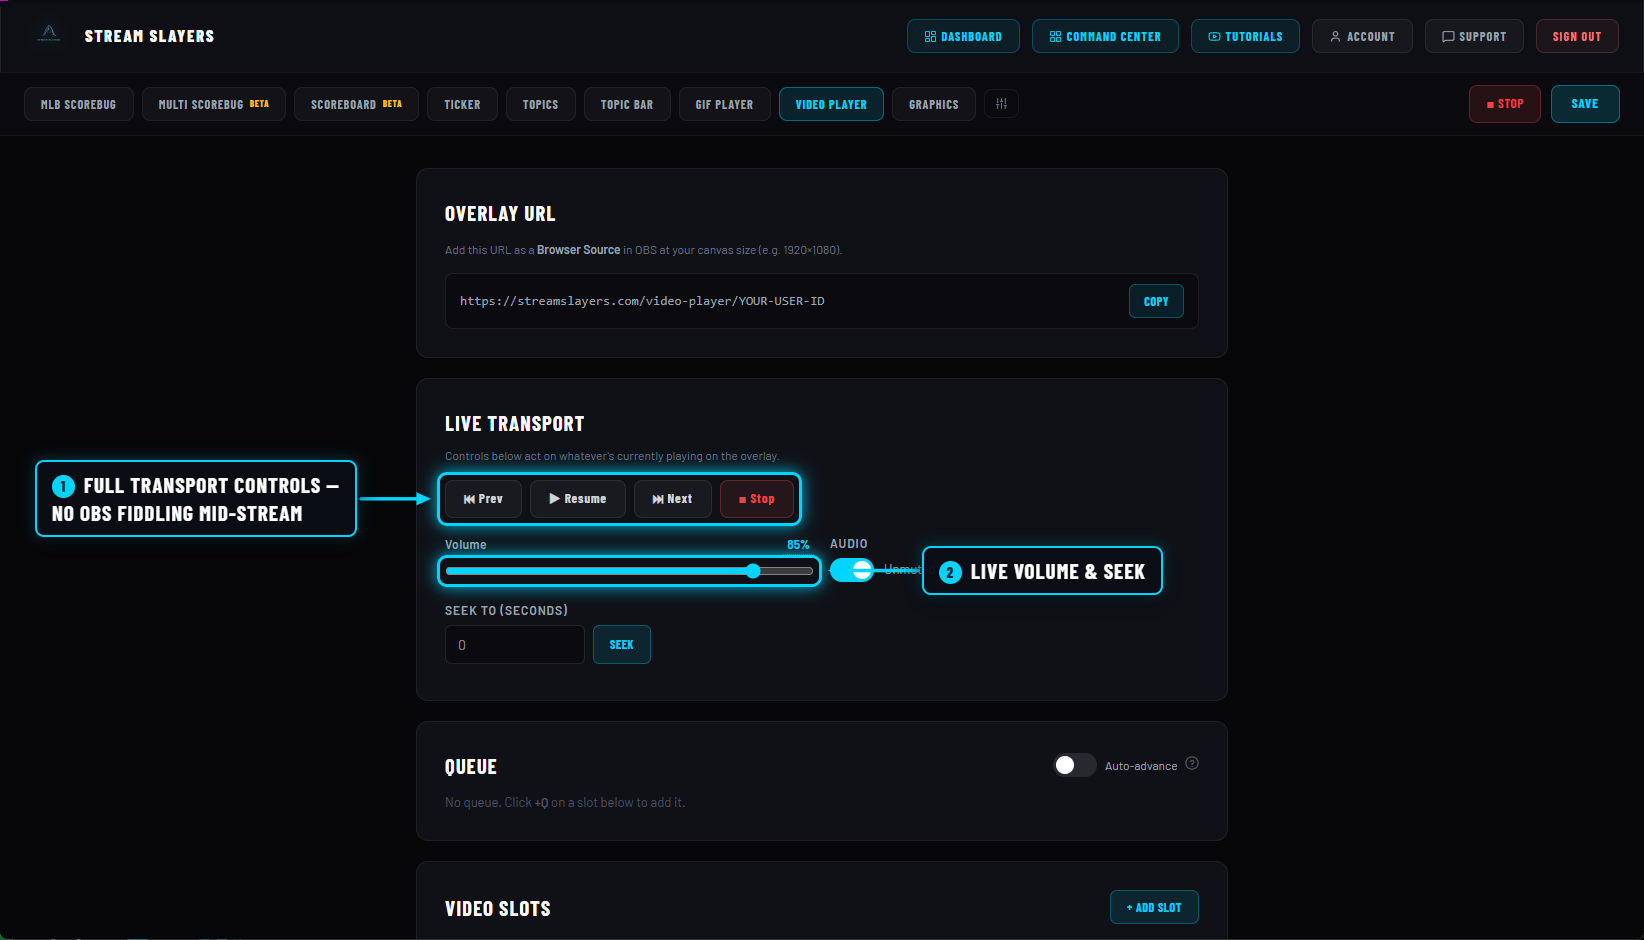
Task: Click the Stream Slayers logo icon
Action: point(49,35)
